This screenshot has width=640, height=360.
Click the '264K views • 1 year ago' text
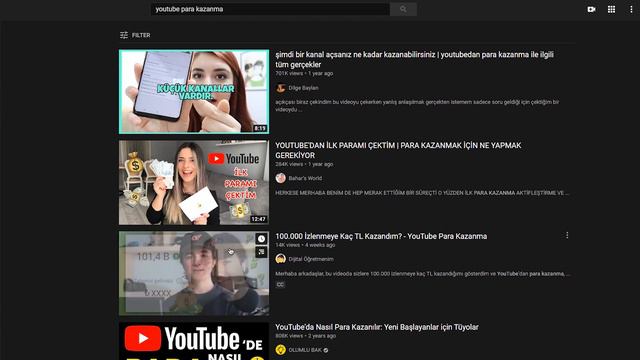pos(304,164)
